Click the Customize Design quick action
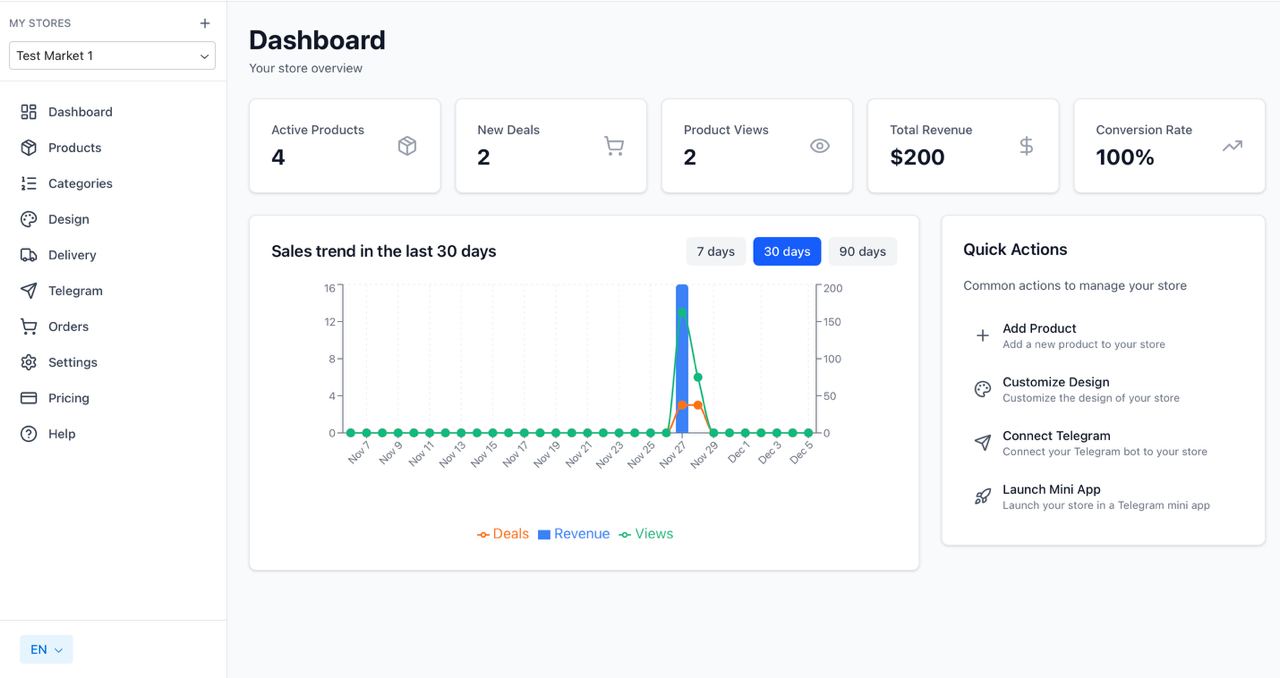The width and height of the screenshot is (1280, 678). (x=1103, y=389)
